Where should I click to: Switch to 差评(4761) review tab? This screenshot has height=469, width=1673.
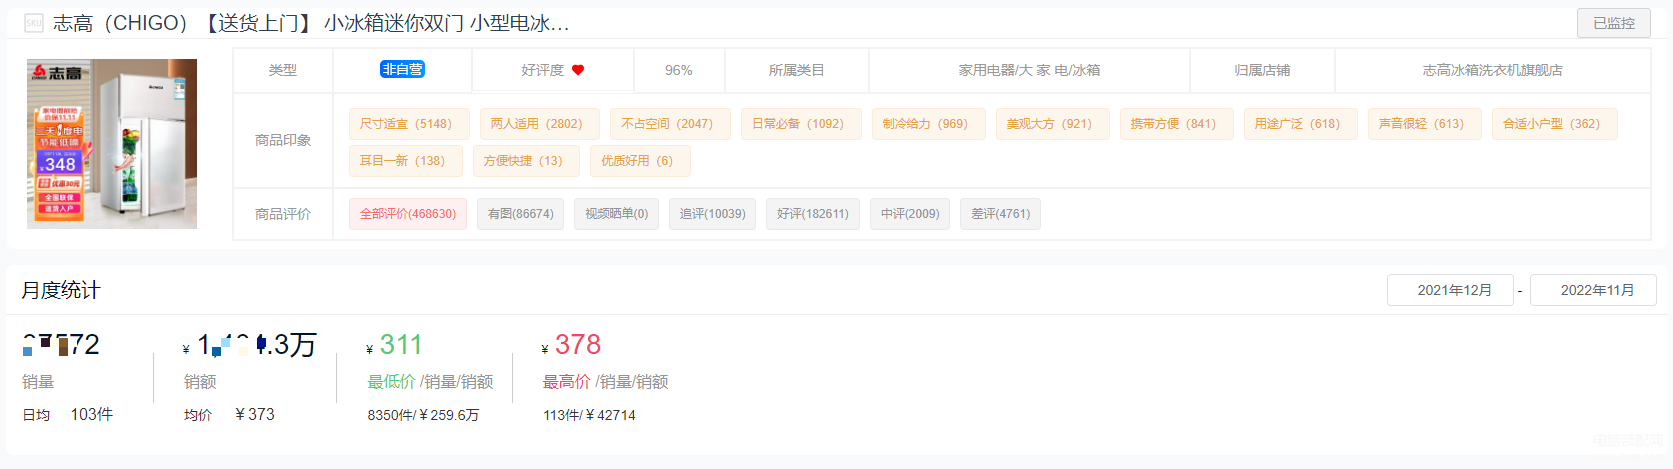coord(1000,214)
